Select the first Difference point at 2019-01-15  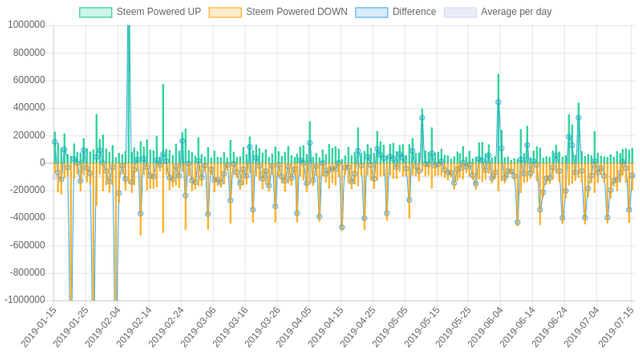55,142
